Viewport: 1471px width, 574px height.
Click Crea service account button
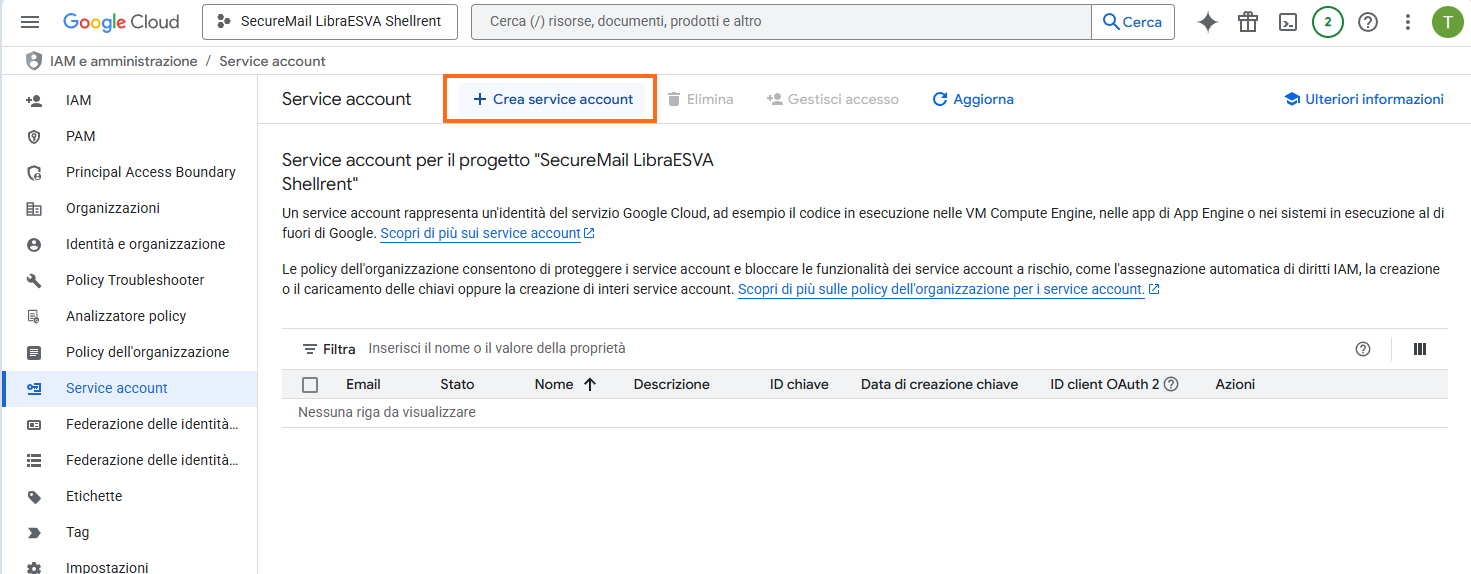point(552,99)
